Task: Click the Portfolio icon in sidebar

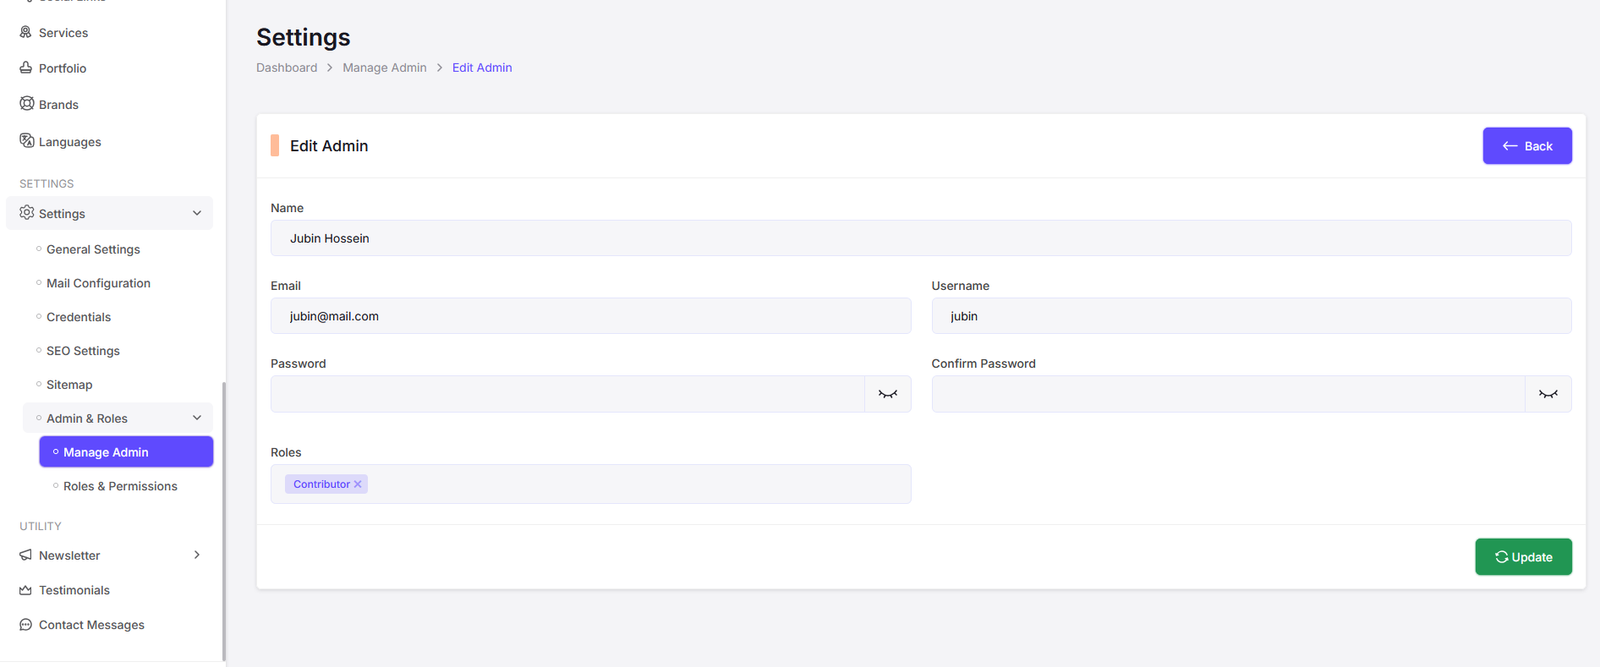Action: click(26, 68)
